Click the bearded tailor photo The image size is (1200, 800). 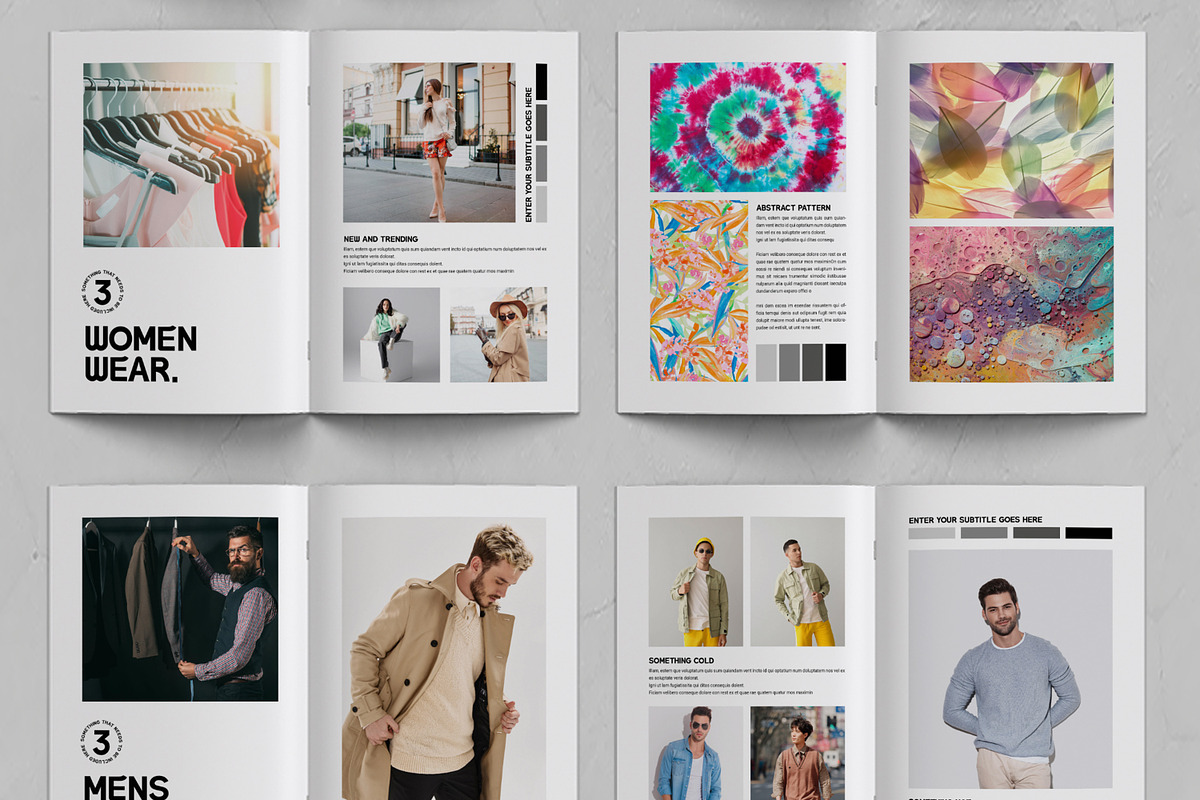(180, 609)
